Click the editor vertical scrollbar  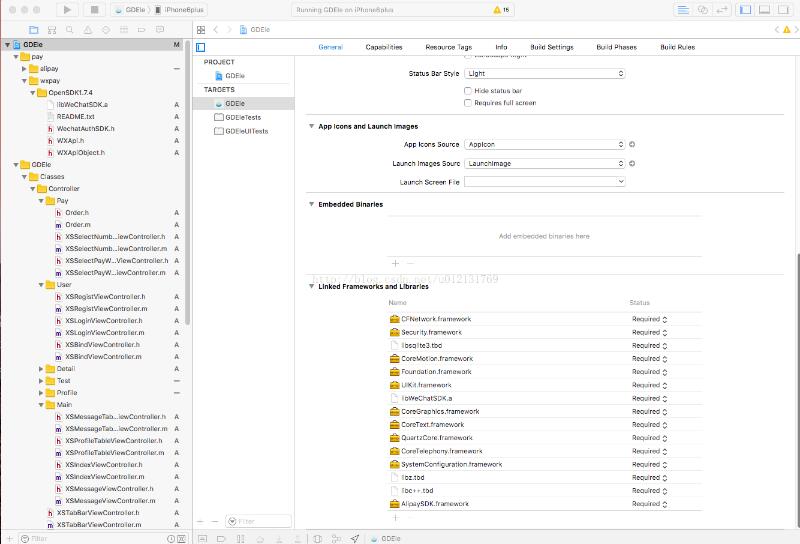(x=796, y=390)
